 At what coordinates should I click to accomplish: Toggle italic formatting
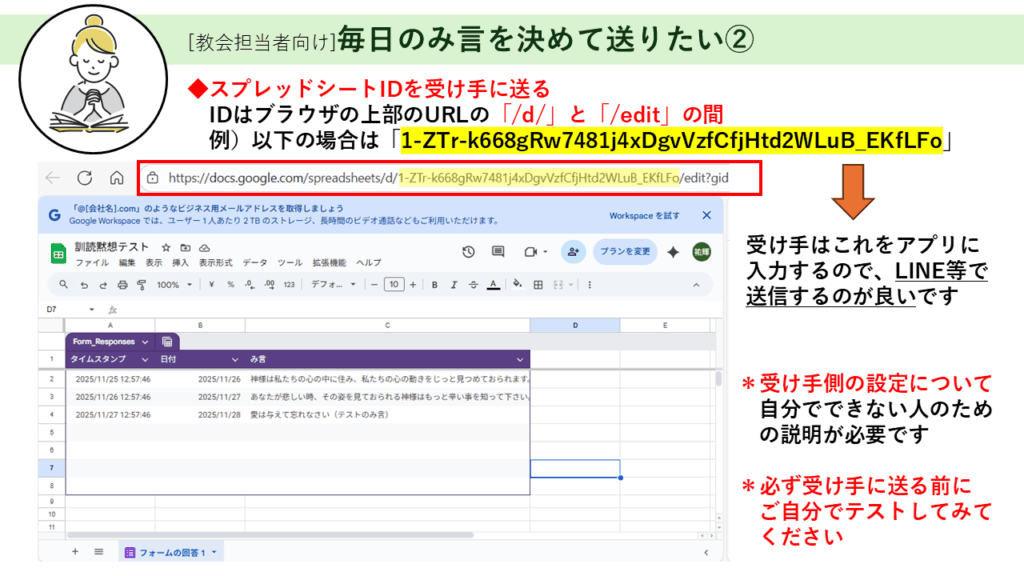[x=453, y=285]
